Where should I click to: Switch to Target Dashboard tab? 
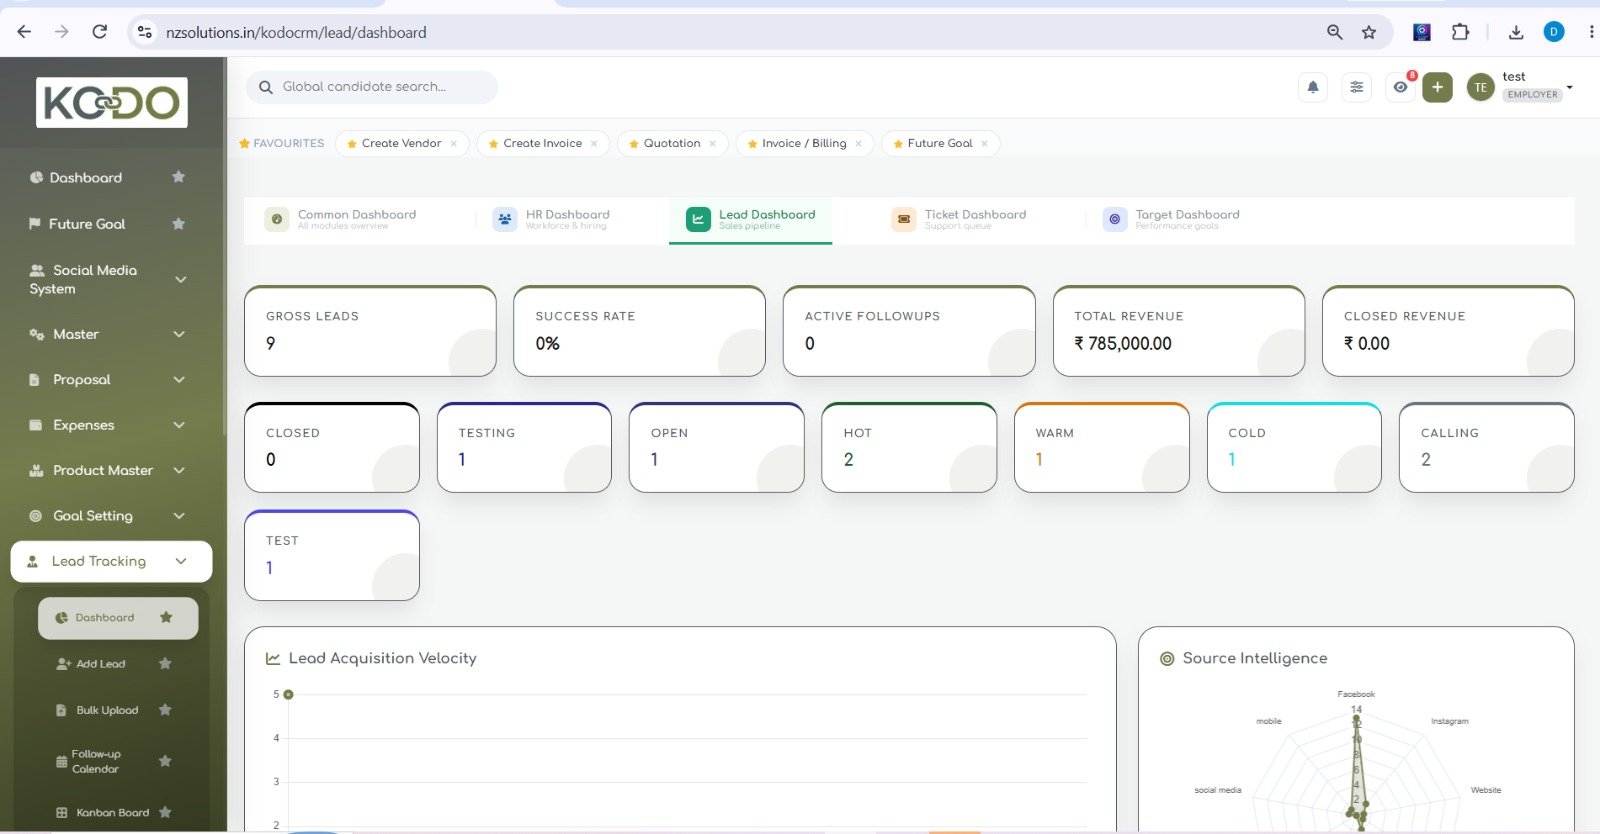tap(1171, 219)
